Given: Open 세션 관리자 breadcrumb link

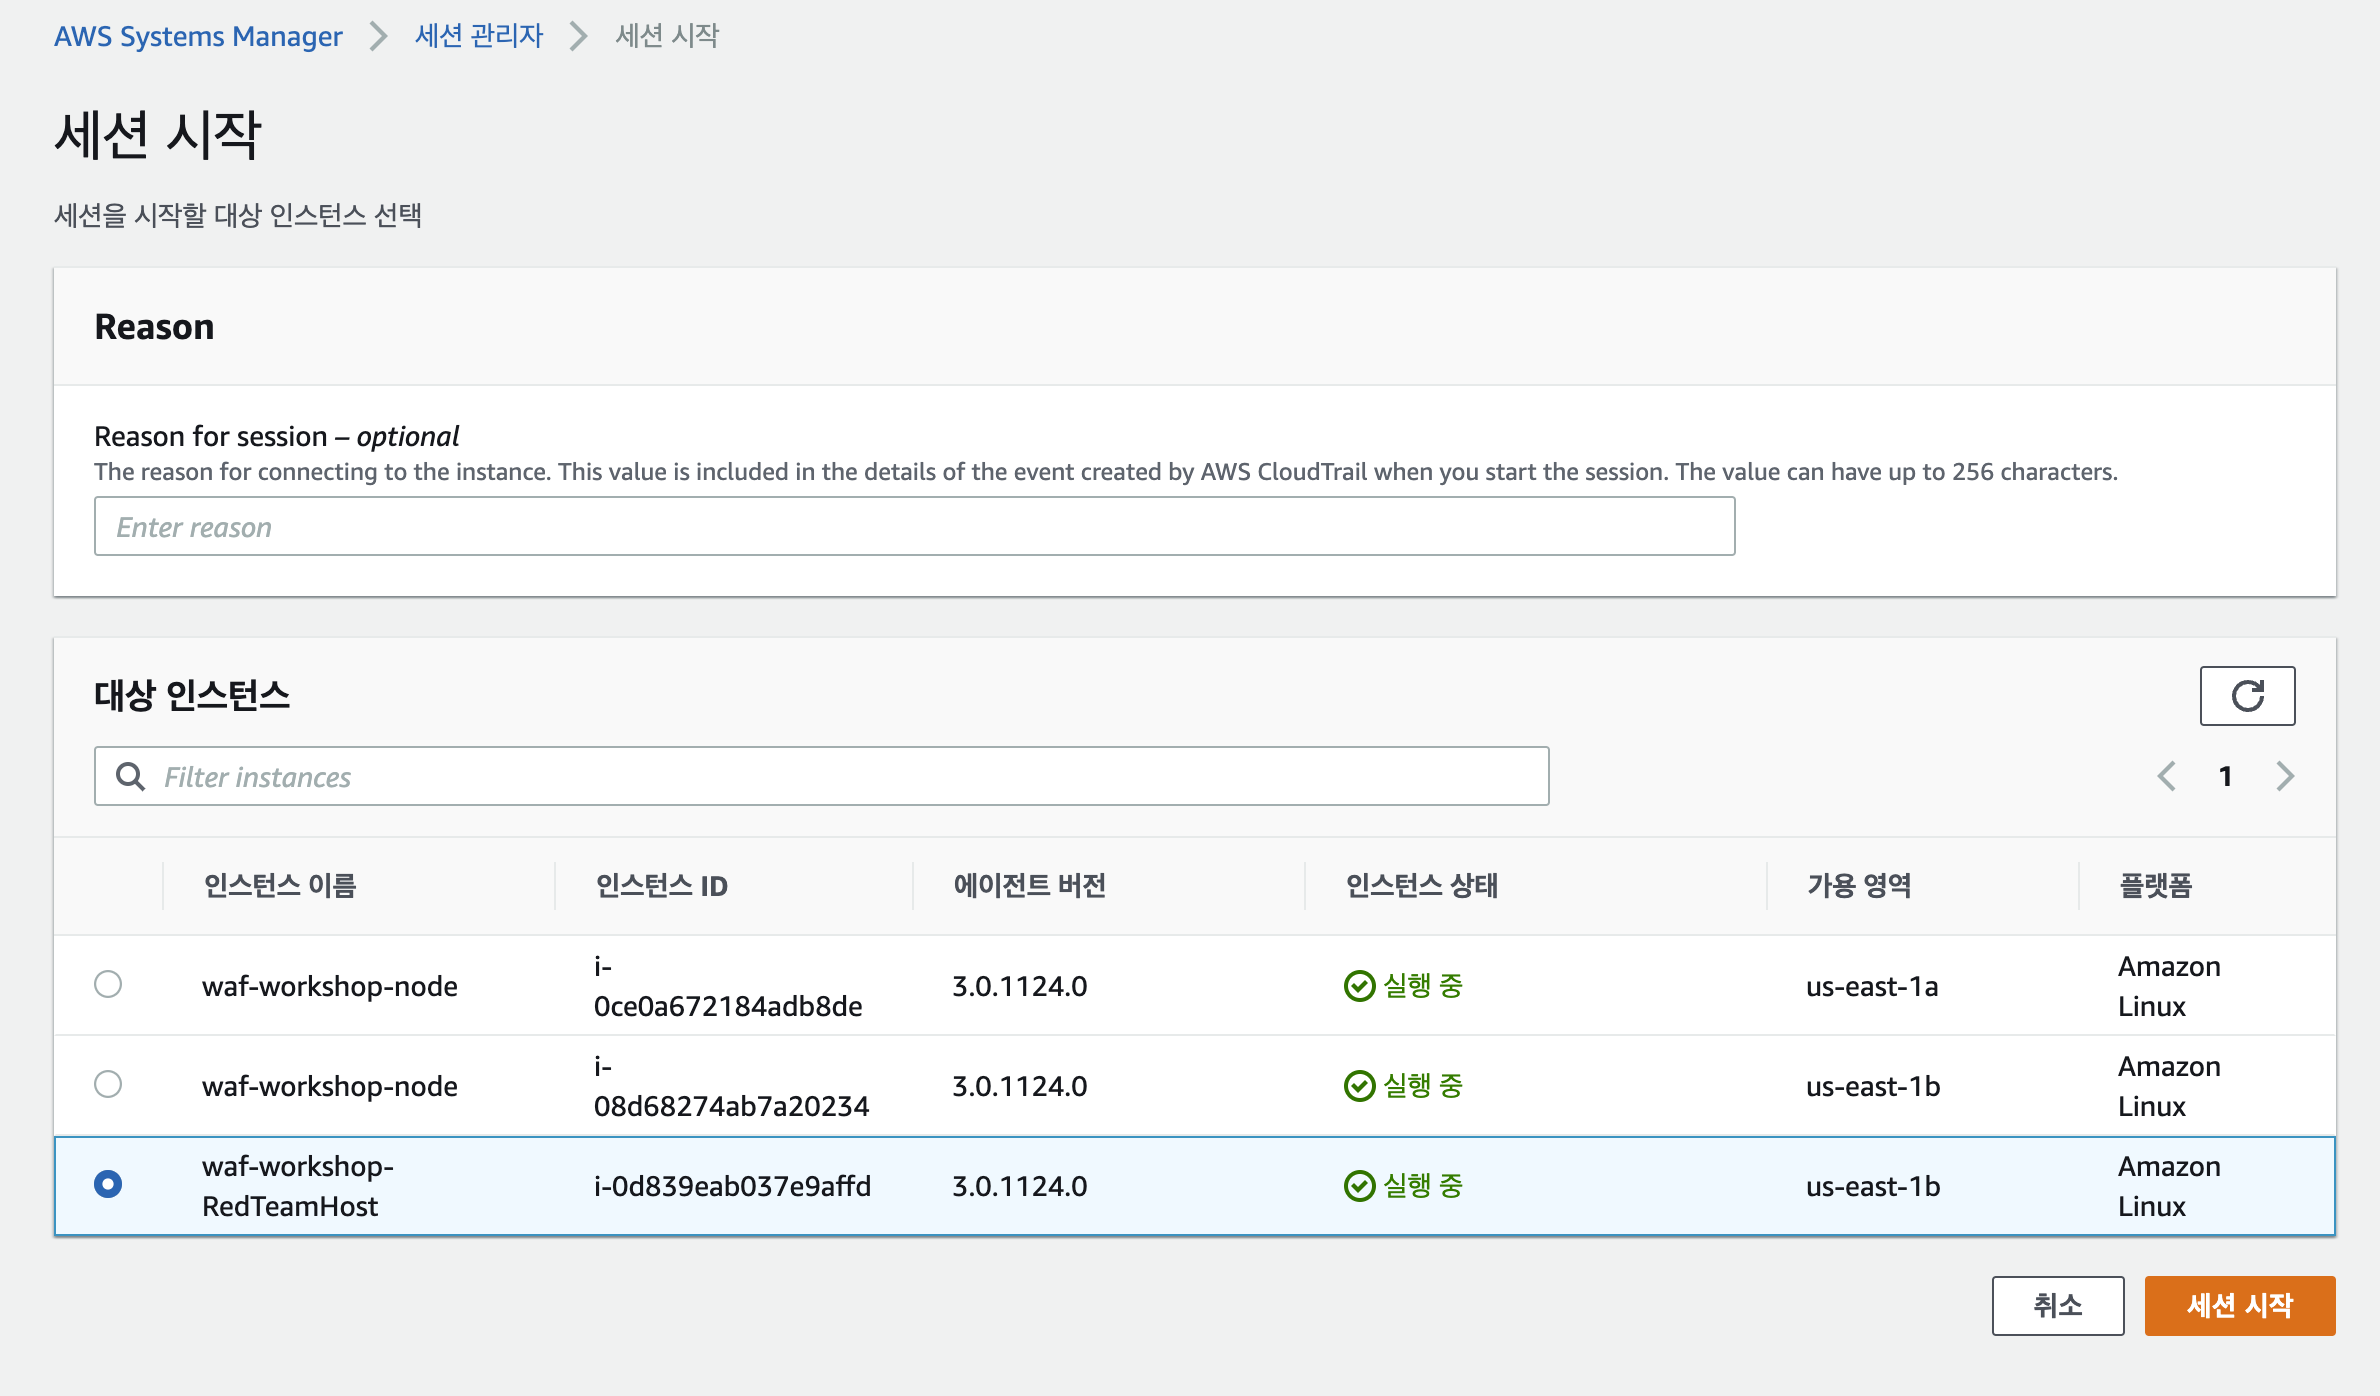Looking at the screenshot, I should click(478, 36).
